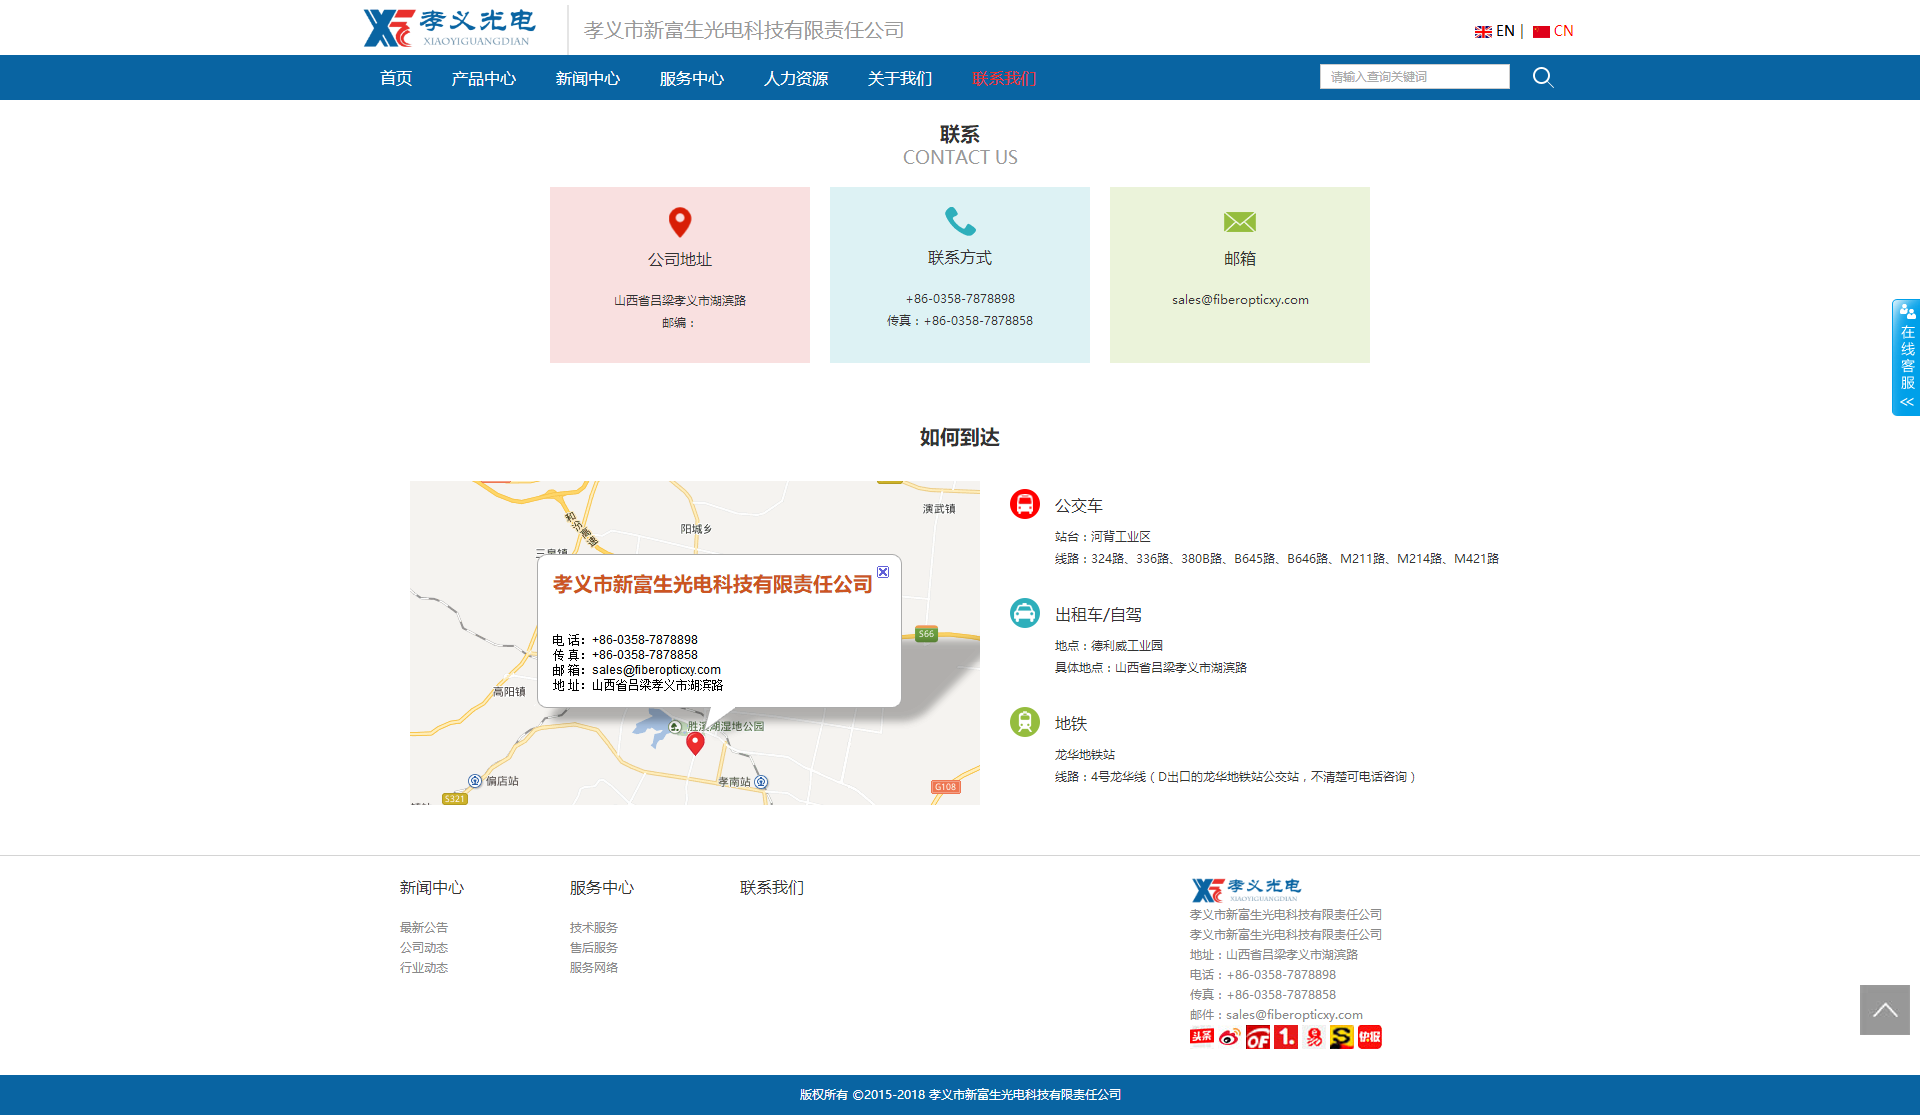
Task: Focus the keyword search input field
Action: (1414, 77)
